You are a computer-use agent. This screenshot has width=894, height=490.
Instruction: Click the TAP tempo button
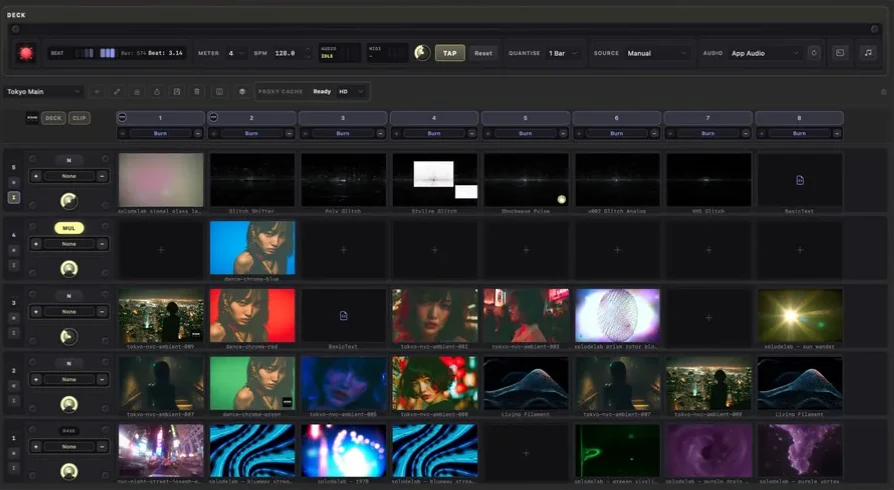click(x=450, y=53)
